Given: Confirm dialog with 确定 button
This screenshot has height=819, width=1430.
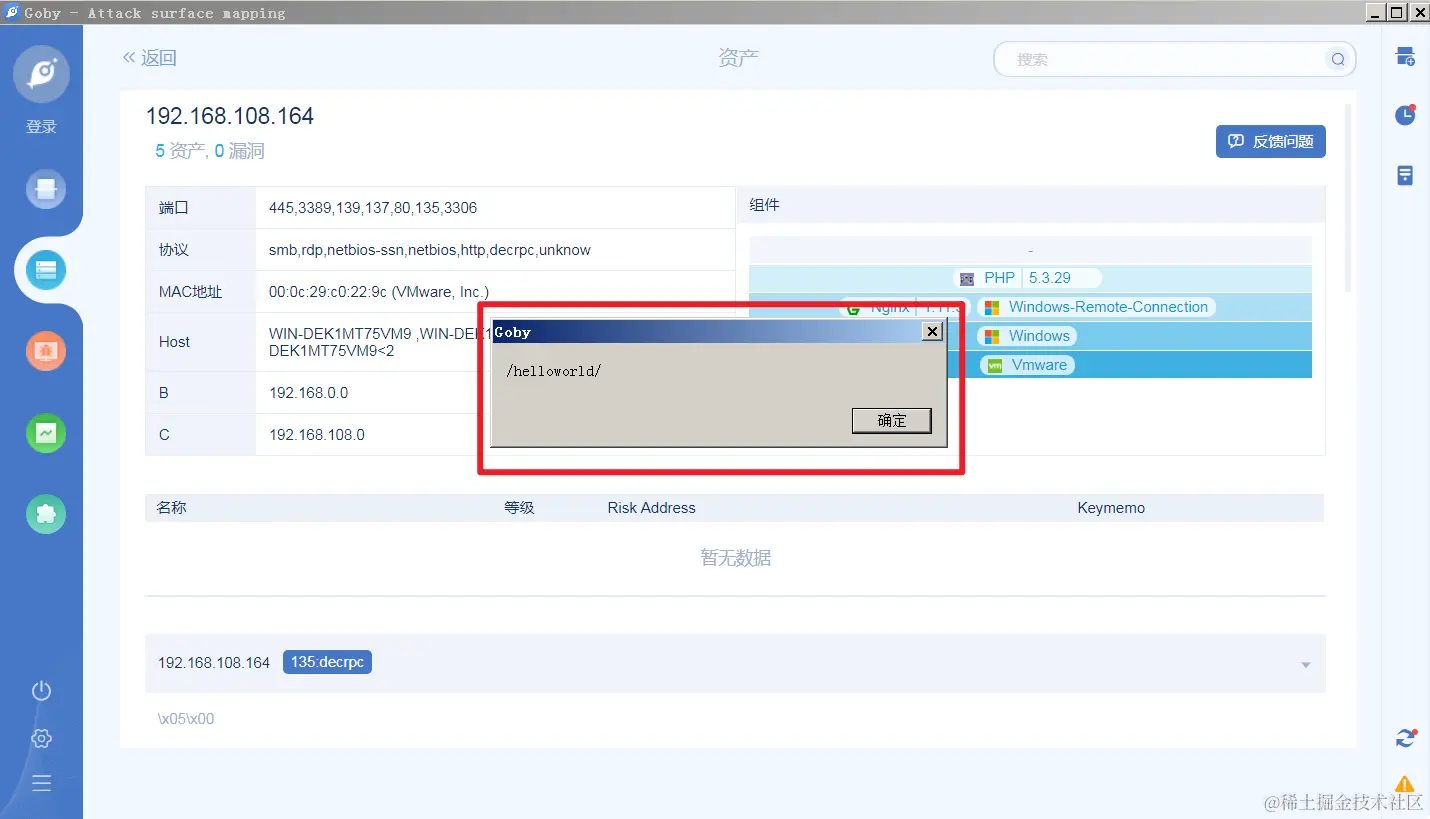Looking at the screenshot, I should click(892, 421).
